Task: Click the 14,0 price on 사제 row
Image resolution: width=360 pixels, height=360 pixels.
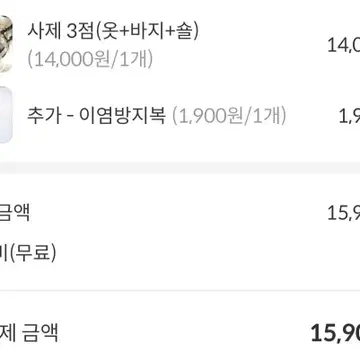Action: click(x=343, y=45)
